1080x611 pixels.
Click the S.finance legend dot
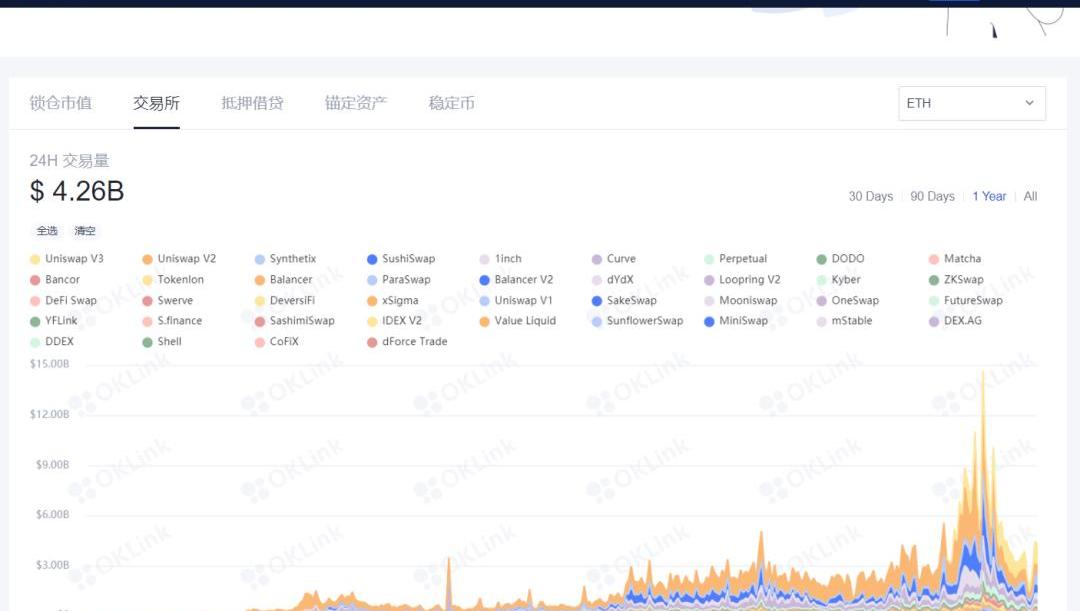point(147,322)
